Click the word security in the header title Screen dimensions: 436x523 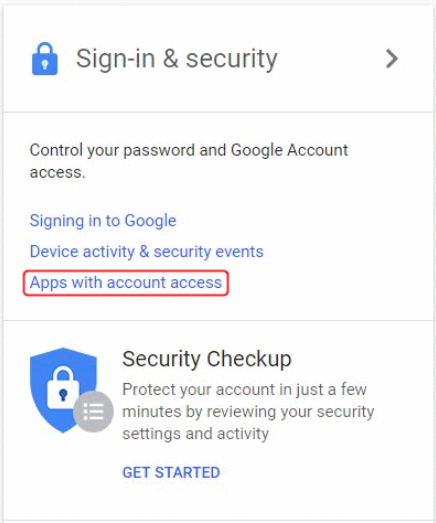point(231,59)
